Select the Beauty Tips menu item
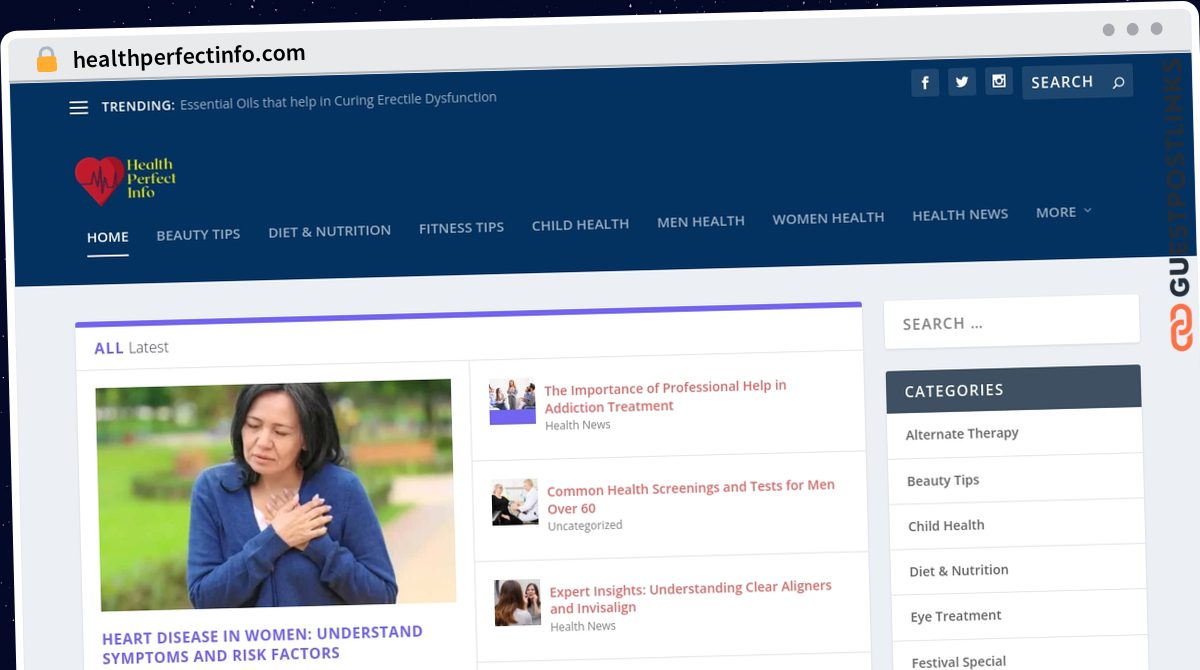 coord(198,235)
